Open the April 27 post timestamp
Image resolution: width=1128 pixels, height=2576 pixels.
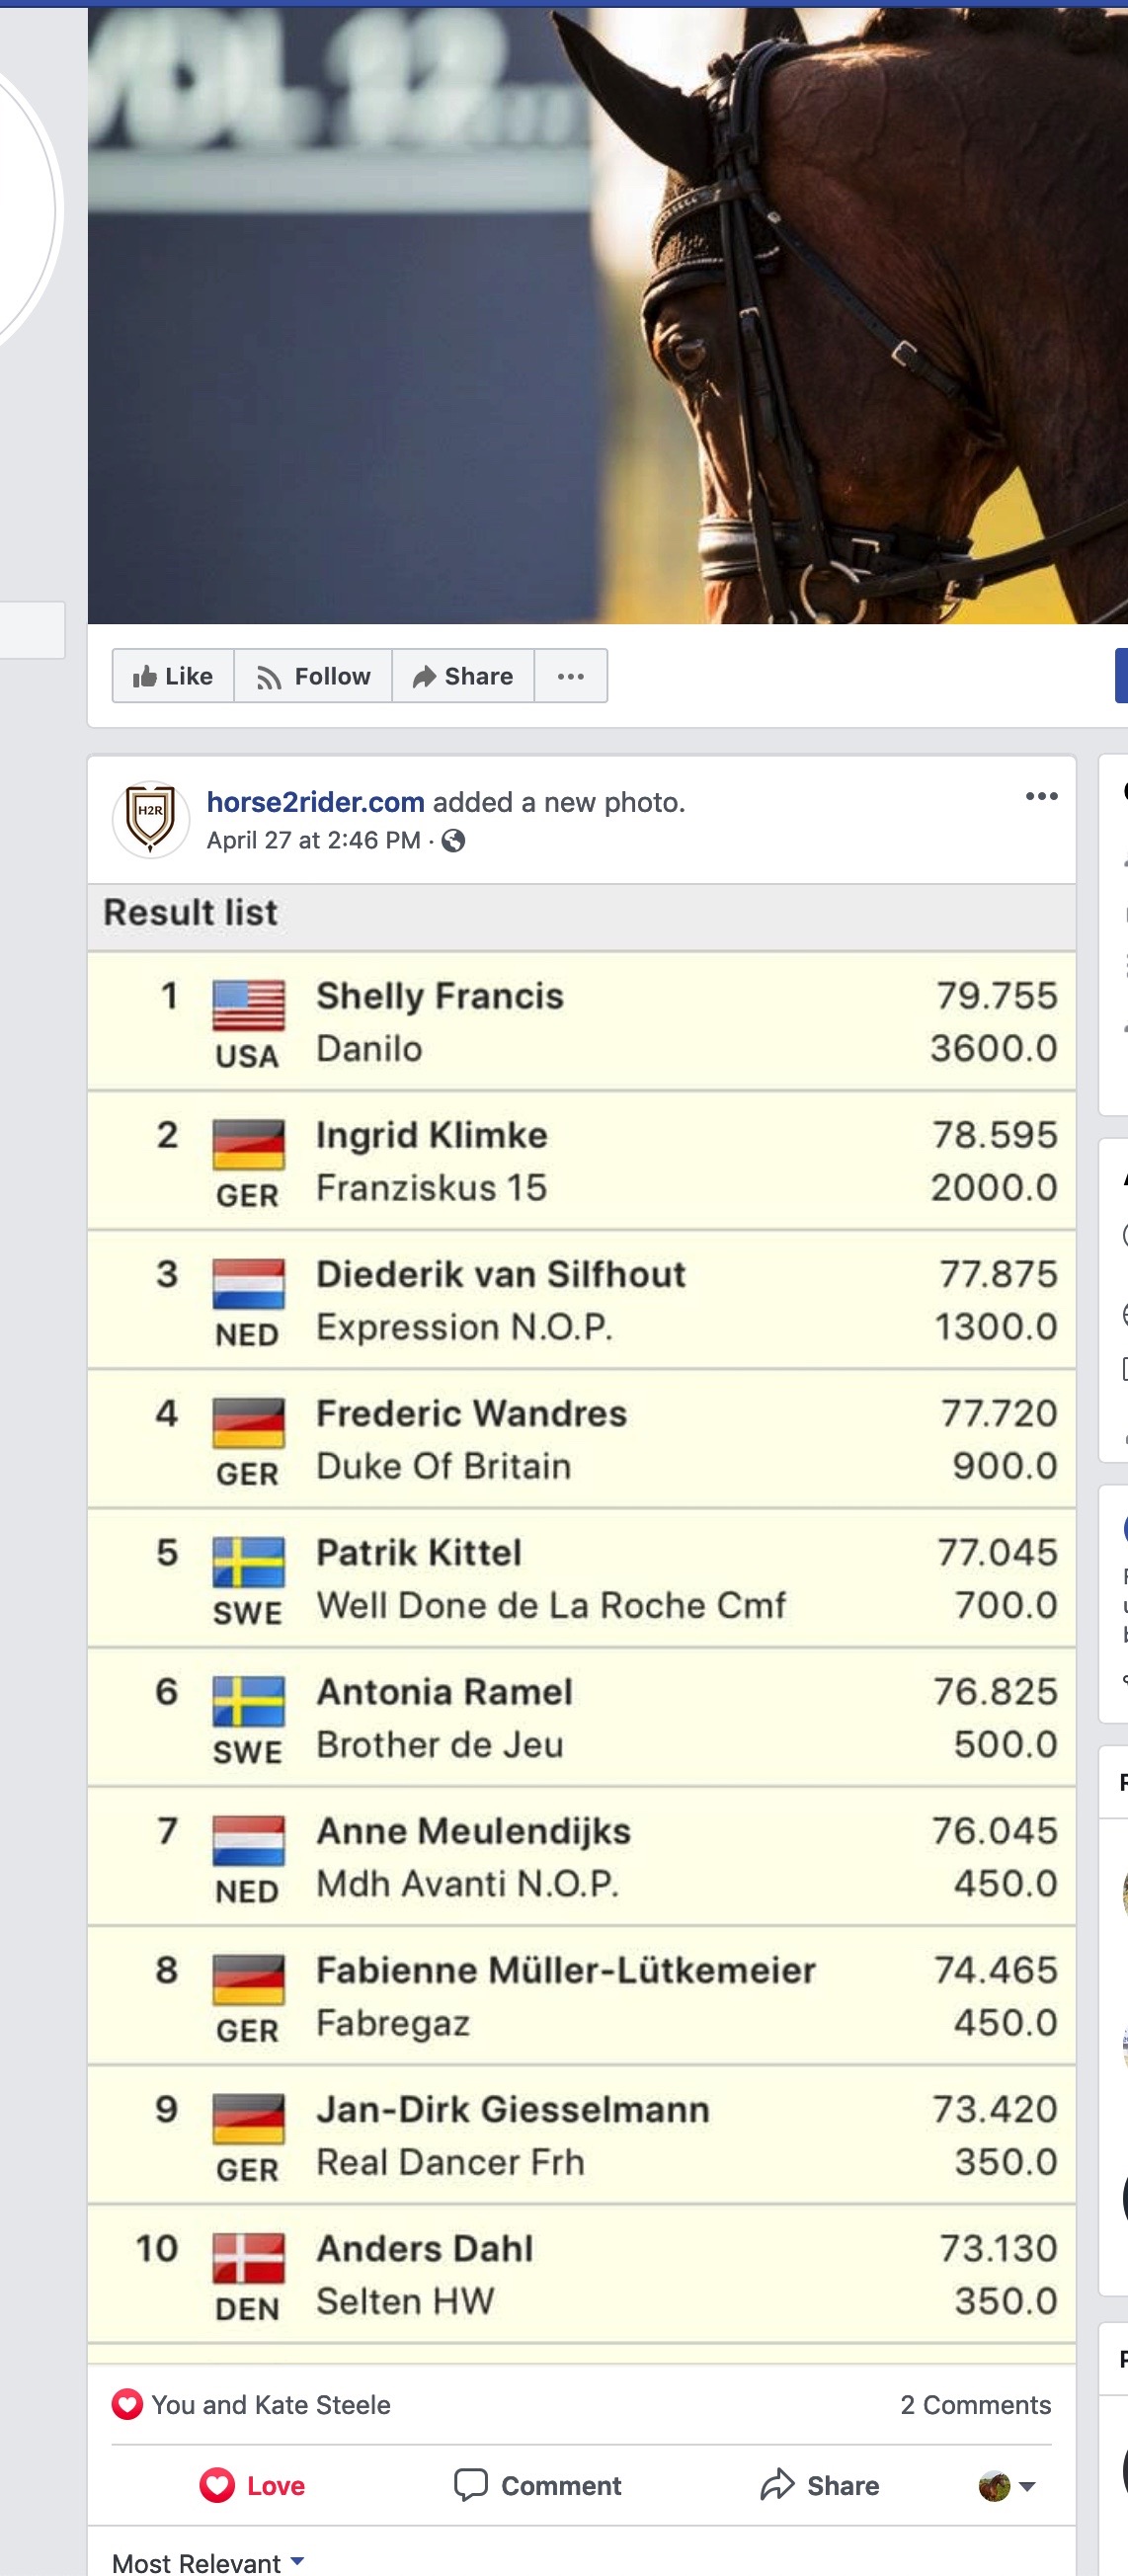(x=313, y=840)
